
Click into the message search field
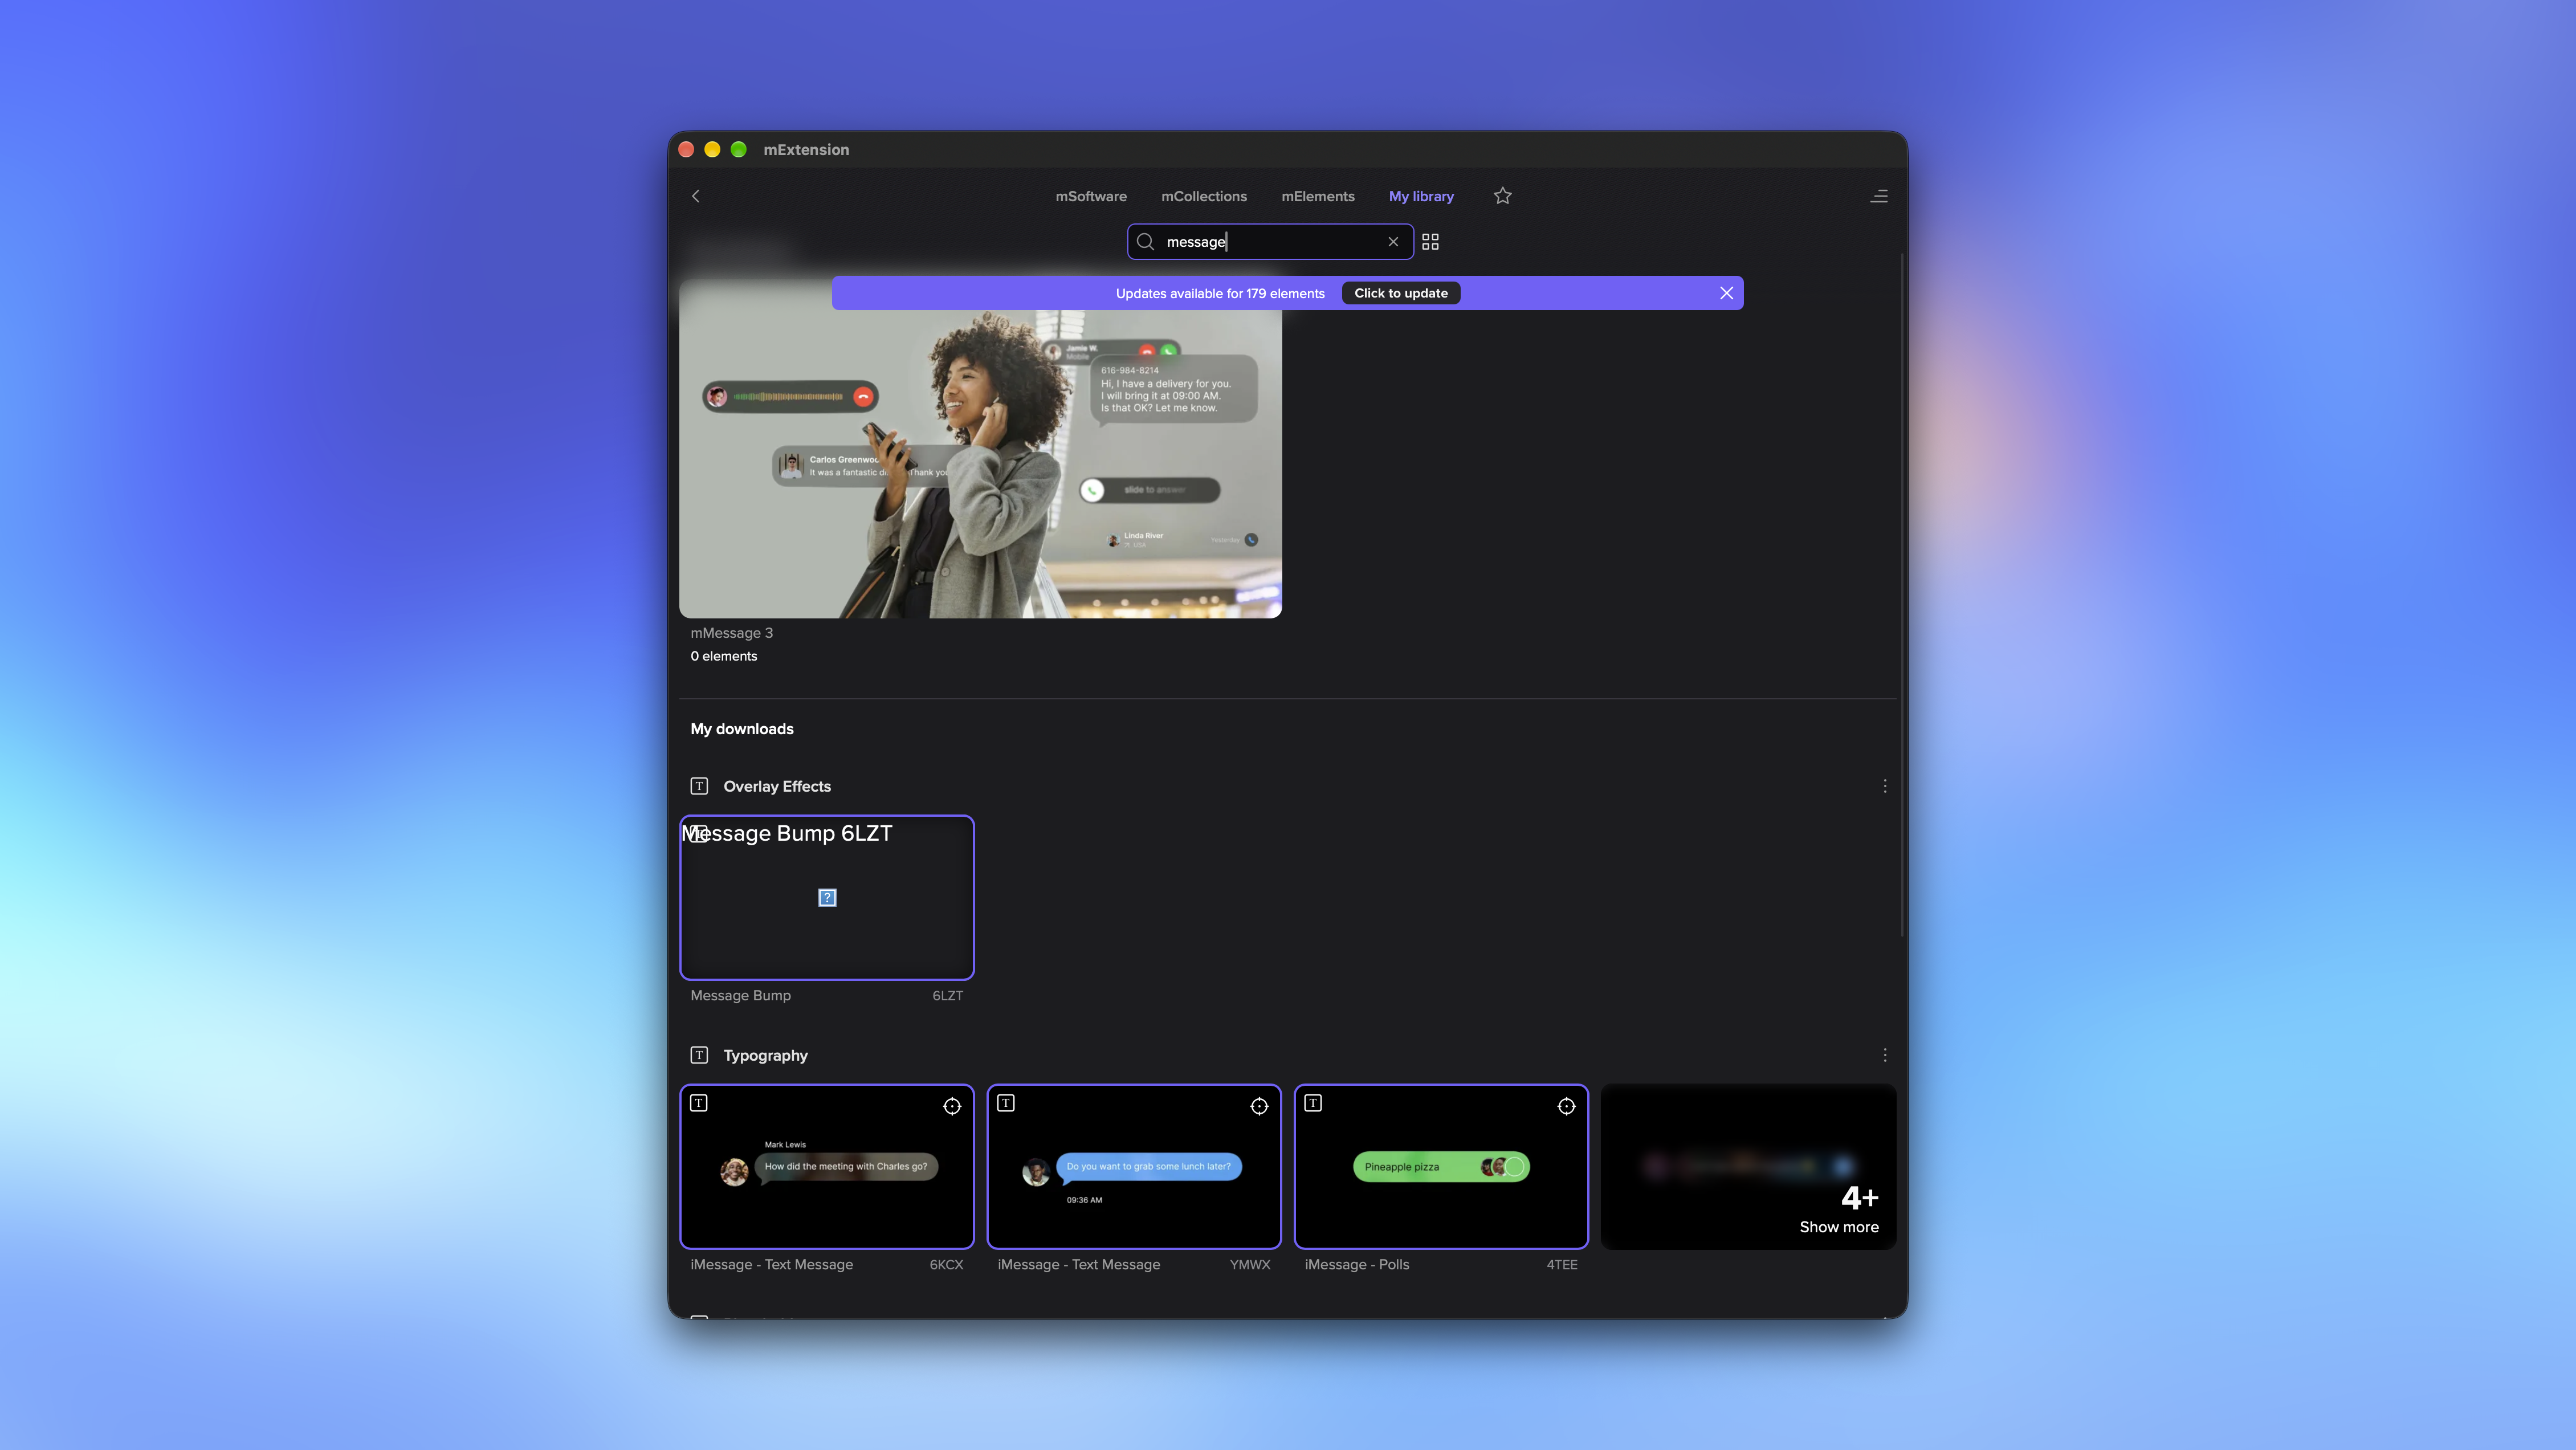point(1270,242)
